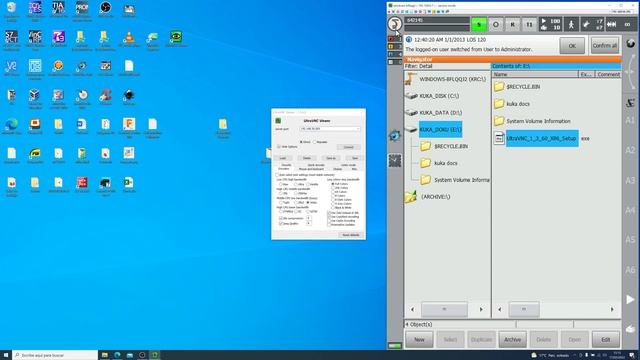This screenshot has width=640, height=360.
Task: Click the Windows Start button
Action: [x=6, y=355]
